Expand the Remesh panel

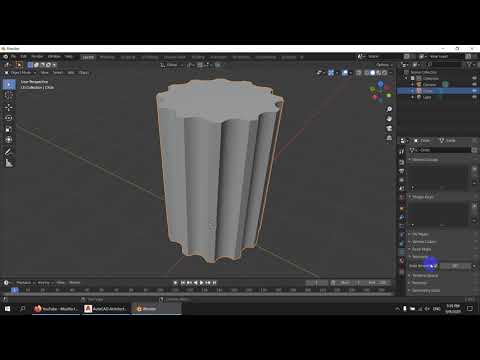(x=419, y=283)
